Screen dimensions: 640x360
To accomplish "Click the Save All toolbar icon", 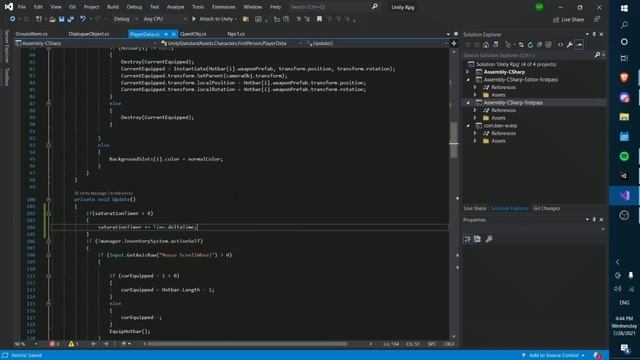I will pos(71,19).
